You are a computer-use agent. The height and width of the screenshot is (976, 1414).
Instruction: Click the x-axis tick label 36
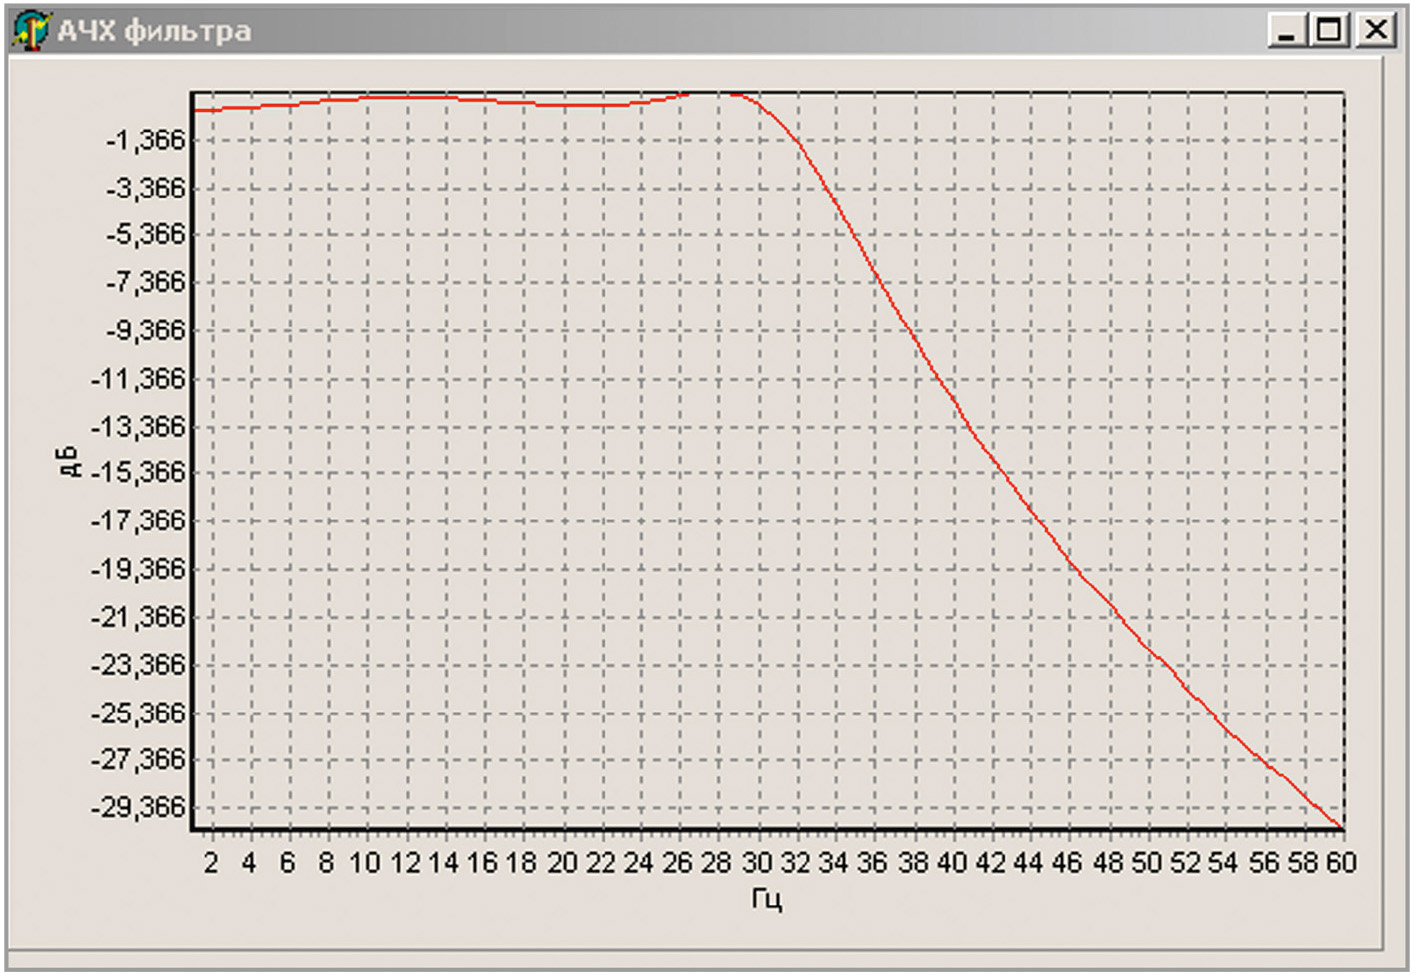click(872, 862)
